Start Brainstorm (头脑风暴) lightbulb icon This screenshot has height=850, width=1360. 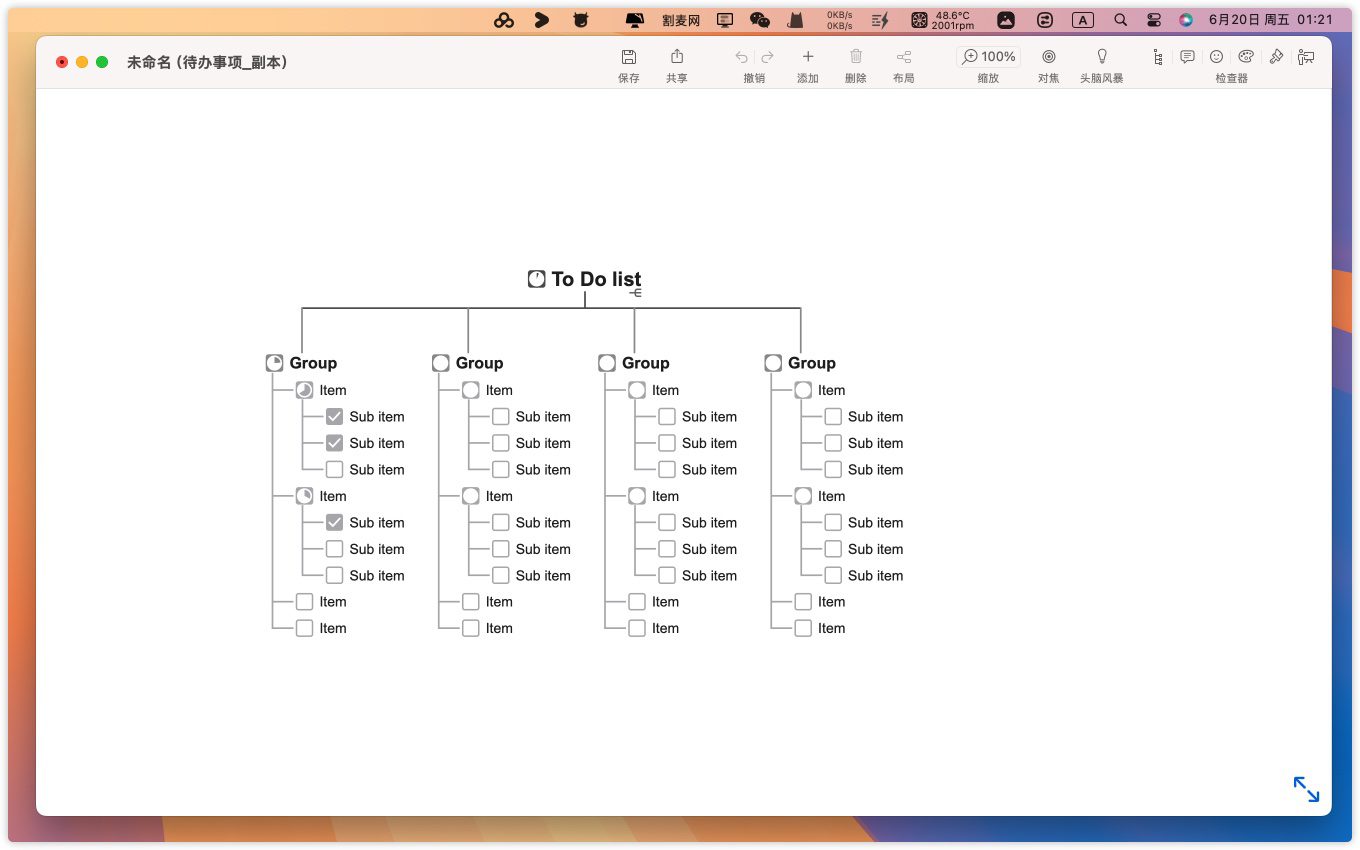point(1102,57)
